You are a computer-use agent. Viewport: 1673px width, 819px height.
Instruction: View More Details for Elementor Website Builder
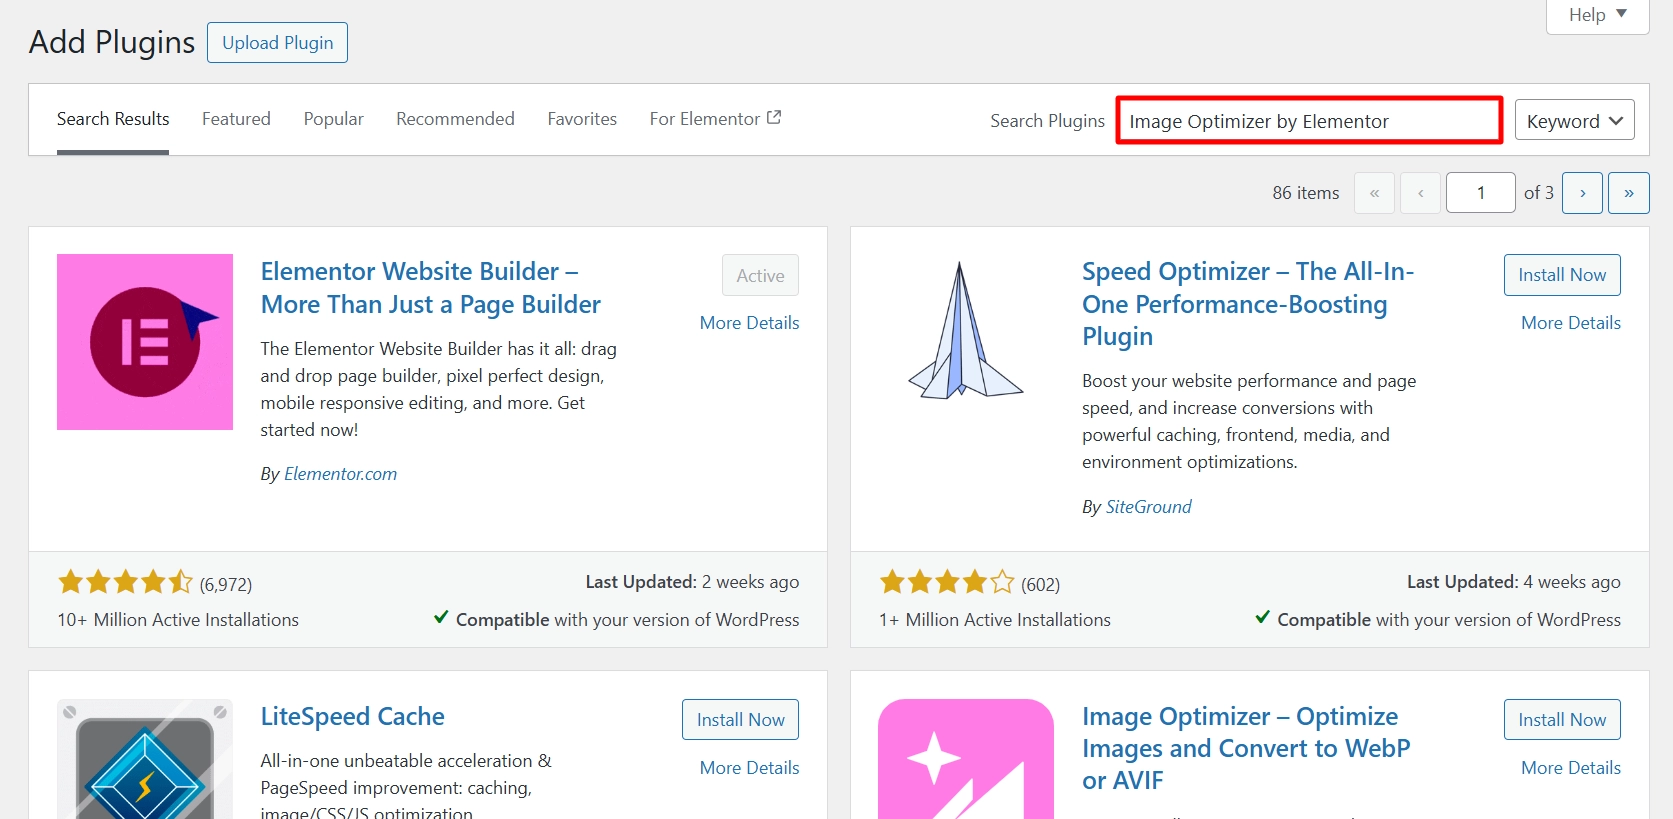click(749, 323)
